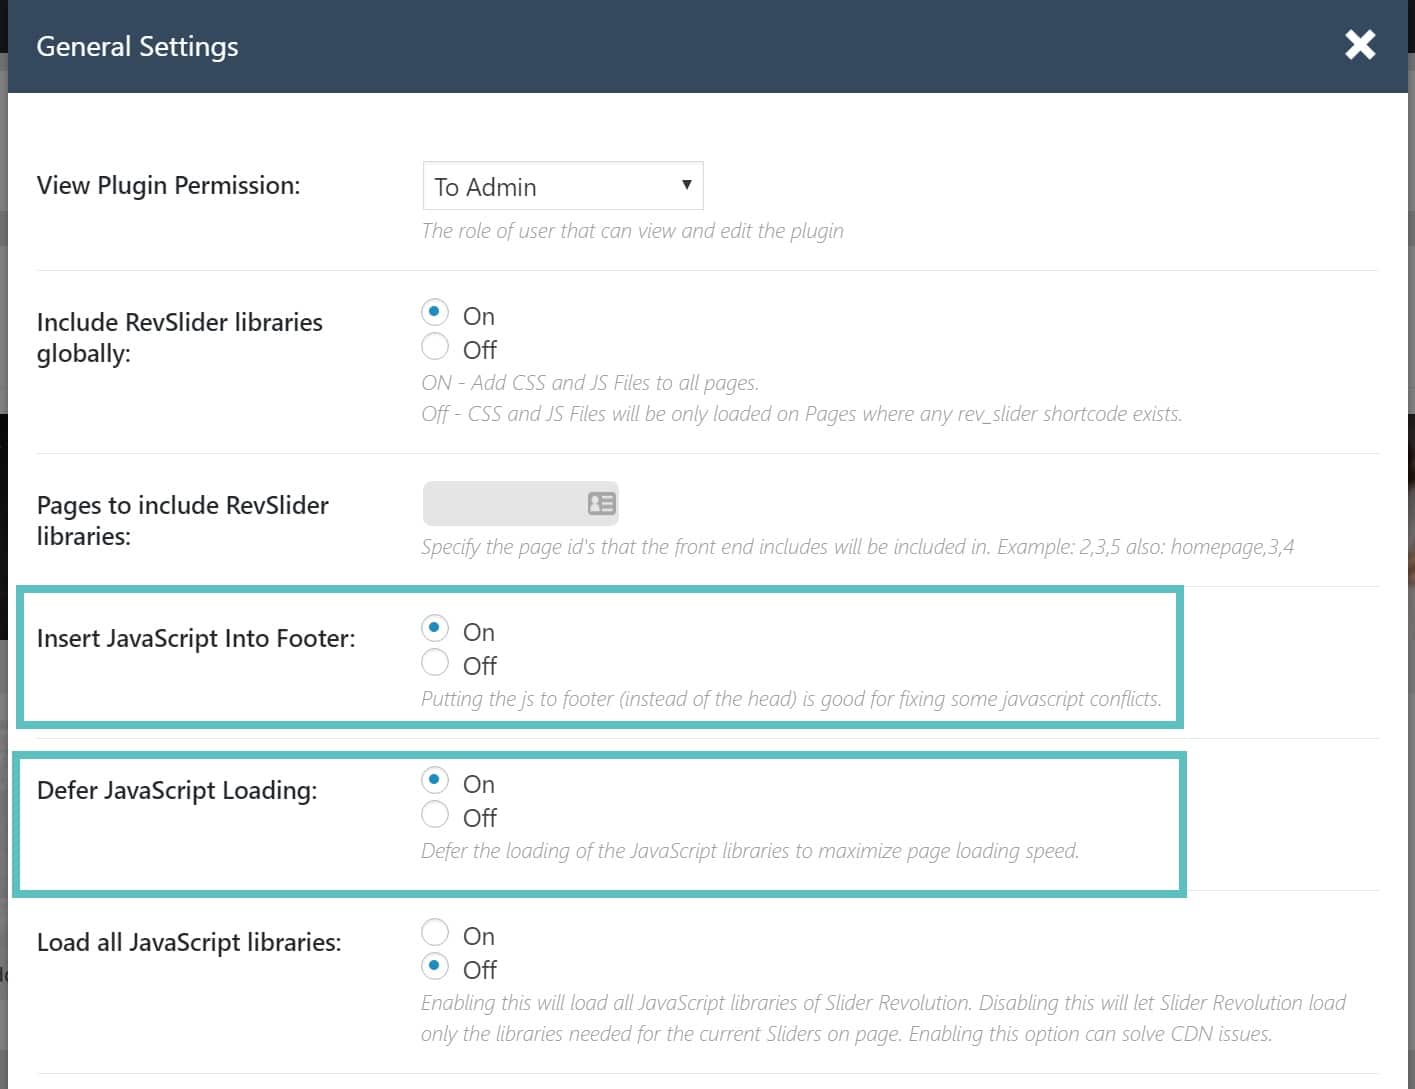This screenshot has width=1415, height=1089.
Task: Click the Include RevSlider libraries globally label
Action: [x=180, y=337]
